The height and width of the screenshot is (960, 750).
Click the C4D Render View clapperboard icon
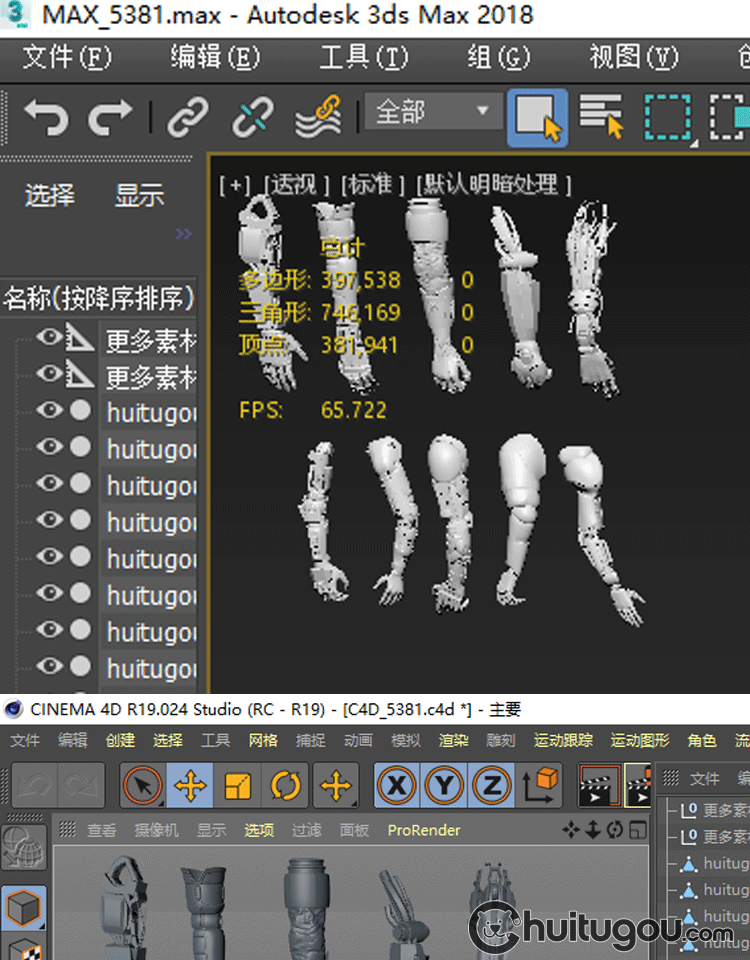(x=599, y=785)
